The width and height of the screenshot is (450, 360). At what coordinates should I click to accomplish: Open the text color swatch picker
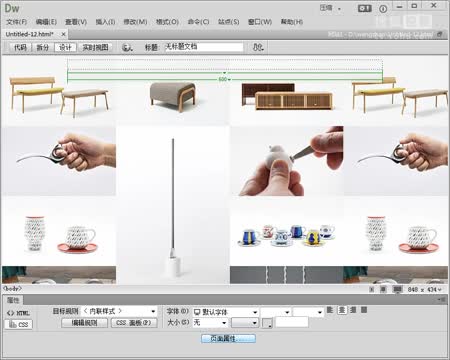(x=267, y=323)
